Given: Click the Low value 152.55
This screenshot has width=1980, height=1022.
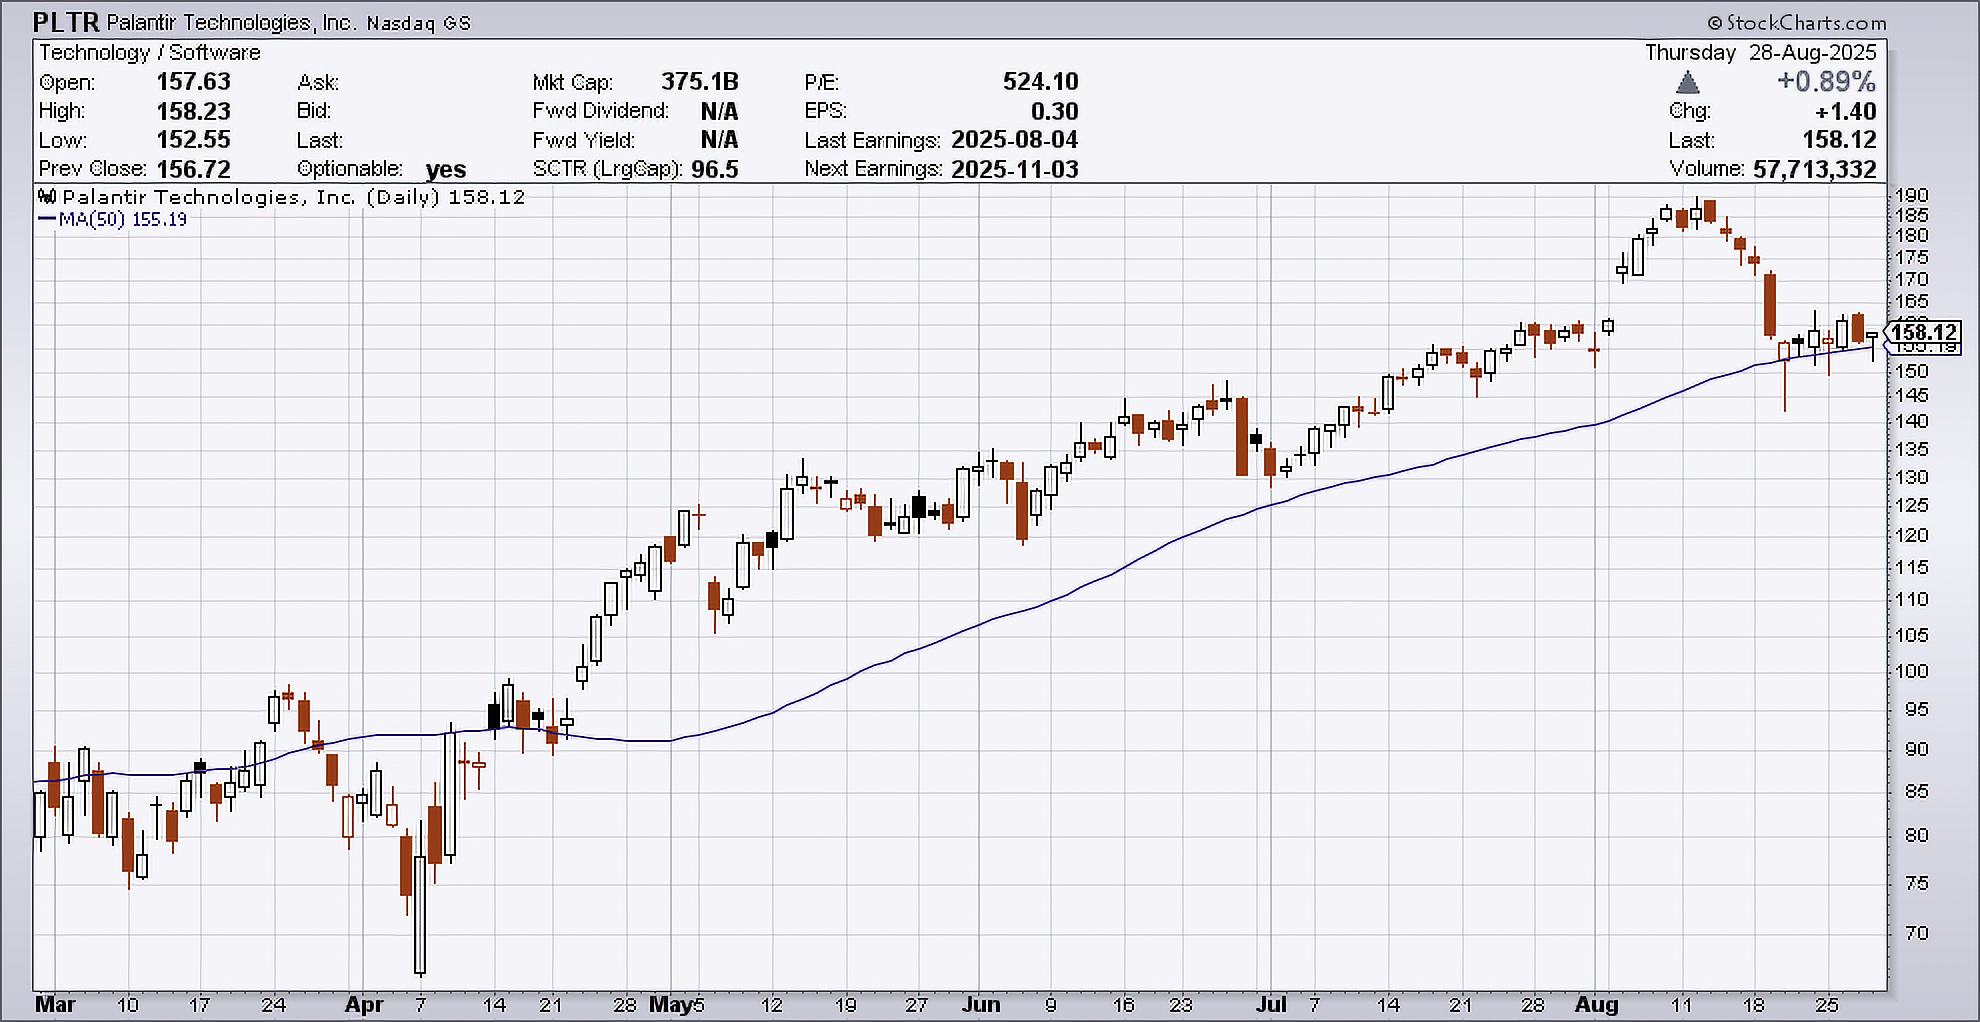Looking at the screenshot, I should pos(194,140).
